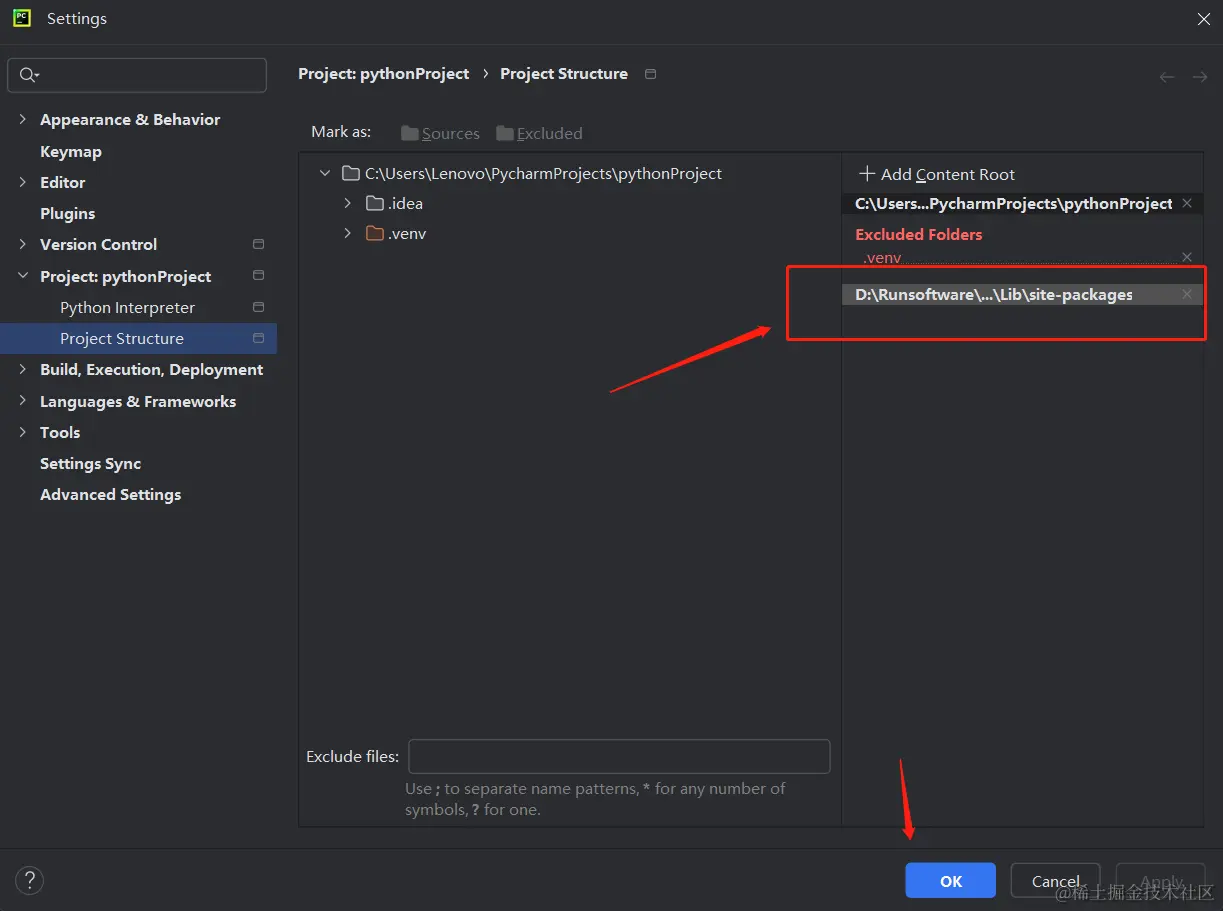Image resolution: width=1223 pixels, height=911 pixels.
Task: Close the Settings dialog window
Action: coord(1203,19)
